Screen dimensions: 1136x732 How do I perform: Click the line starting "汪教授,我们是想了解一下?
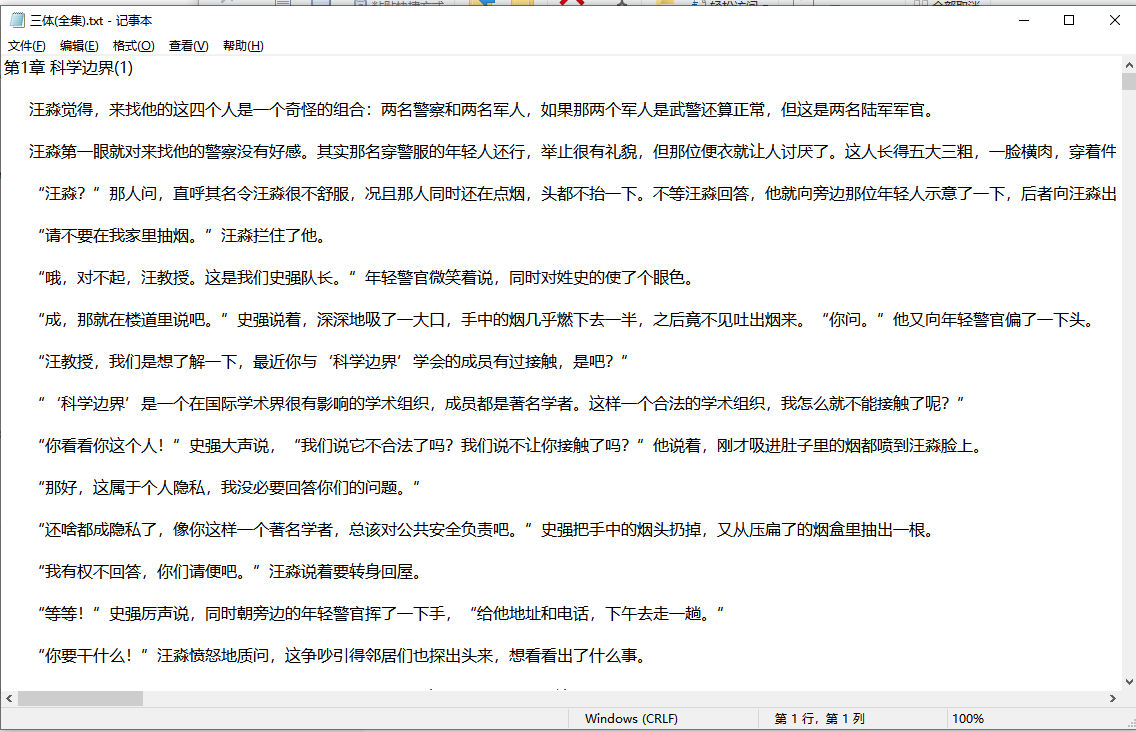(333, 362)
